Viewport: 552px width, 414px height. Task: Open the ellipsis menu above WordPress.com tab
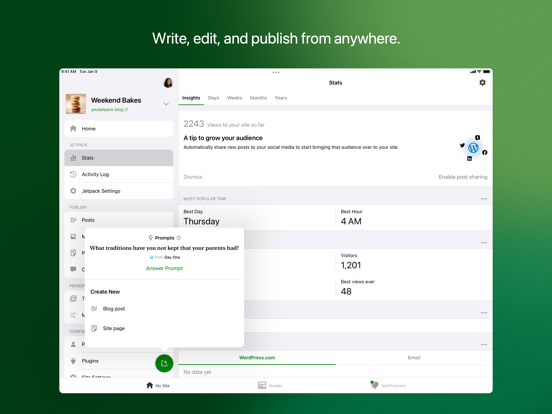(484, 344)
